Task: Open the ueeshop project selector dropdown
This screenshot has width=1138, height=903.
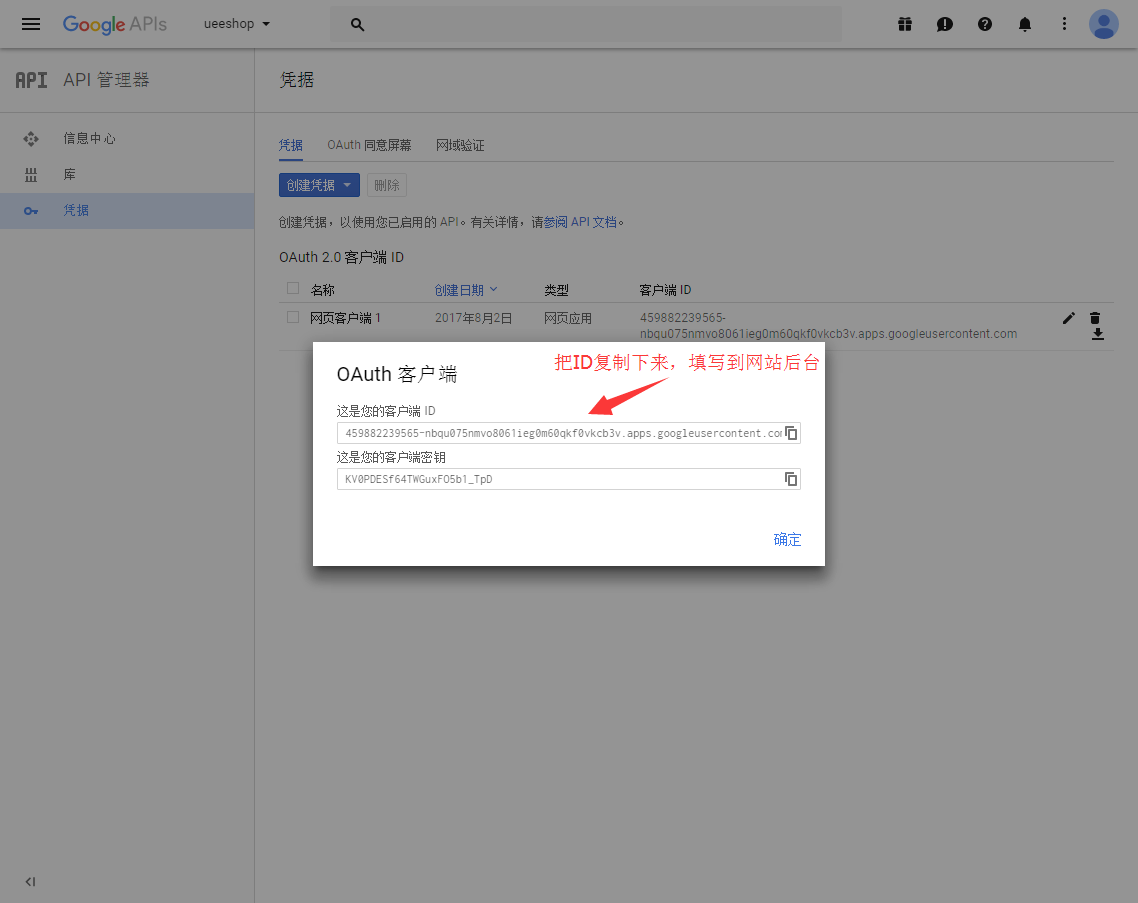Action: pos(237,24)
